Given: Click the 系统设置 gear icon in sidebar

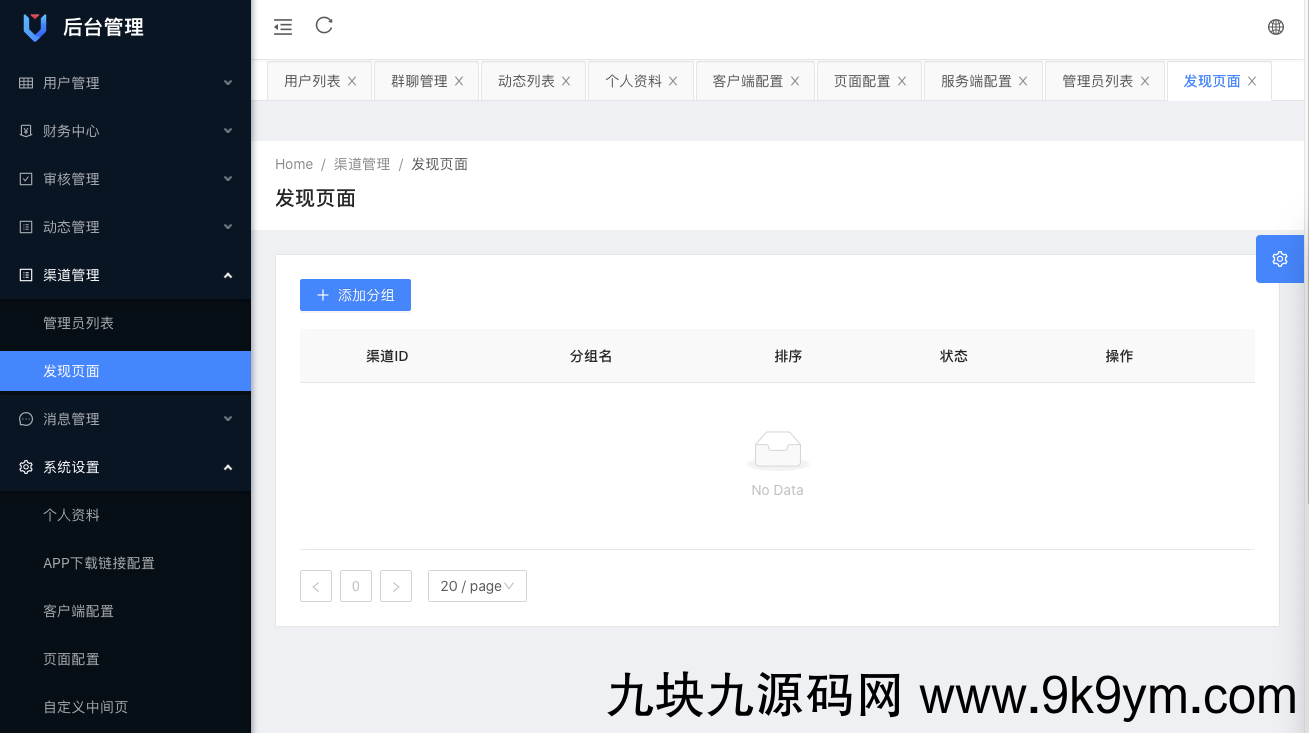Looking at the screenshot, I should coord(24,467).
